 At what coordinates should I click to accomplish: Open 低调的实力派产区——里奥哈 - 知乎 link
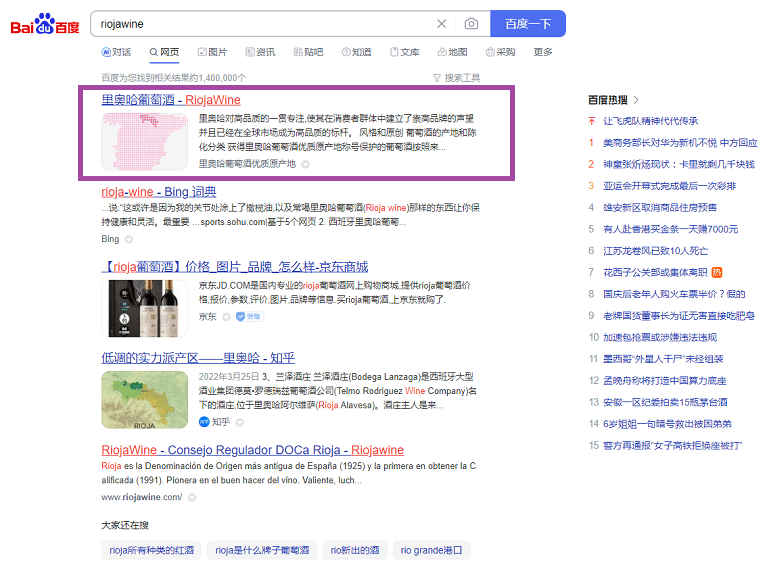[x=198, y=358]
